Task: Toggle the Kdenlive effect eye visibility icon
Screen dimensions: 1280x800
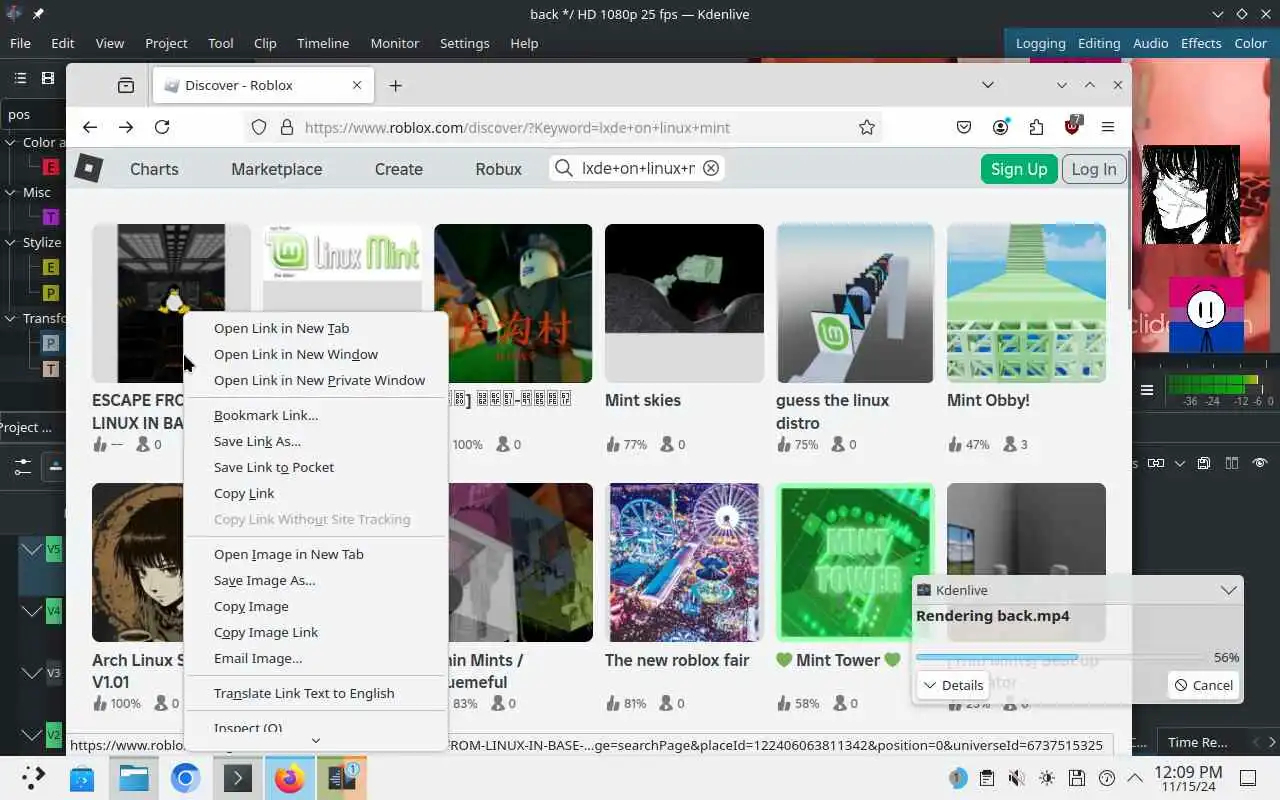Action: pyautogui.click(x=1260, y=463)
